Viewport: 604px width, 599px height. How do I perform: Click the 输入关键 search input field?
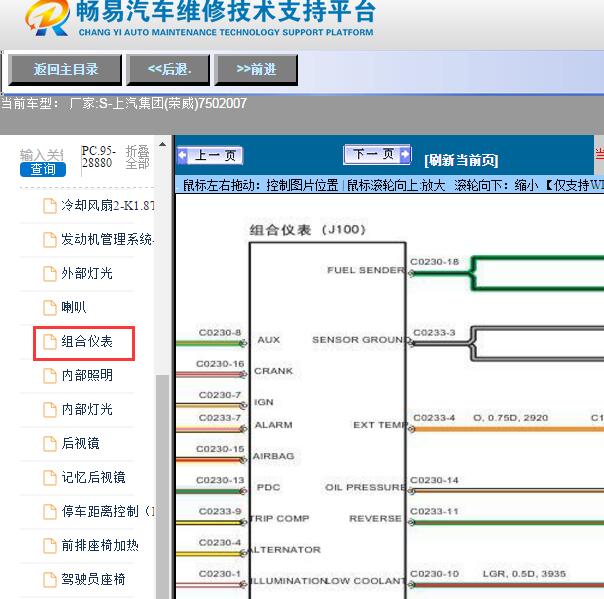point(42,154)
